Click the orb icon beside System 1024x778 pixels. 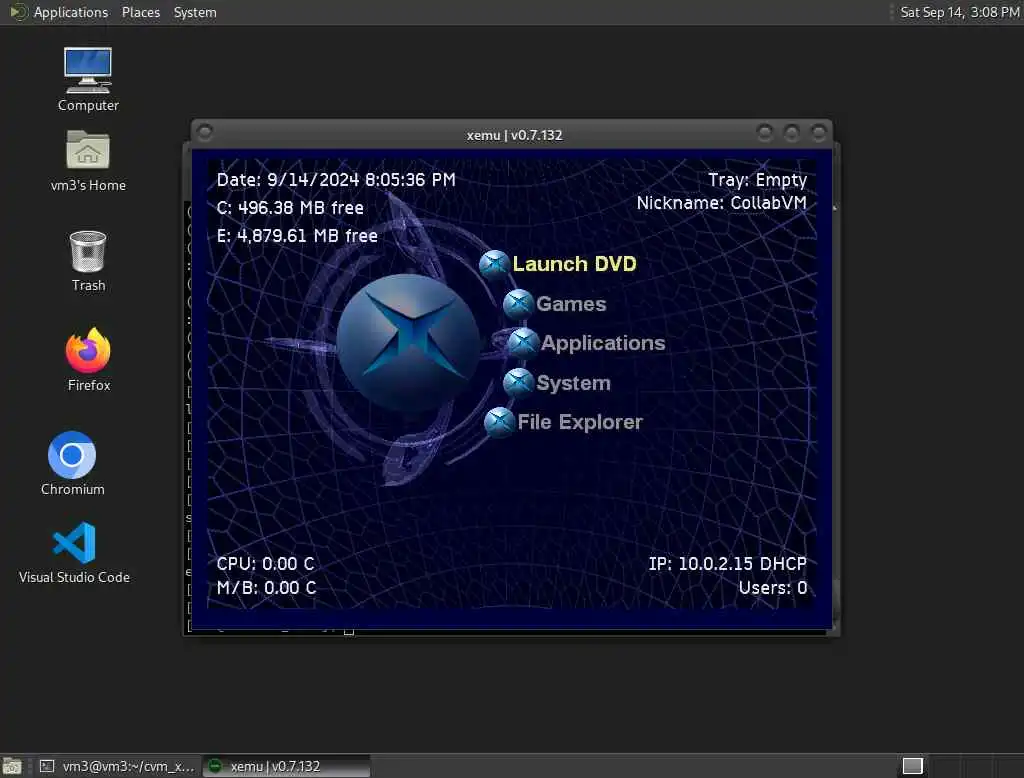click(519, 383)
